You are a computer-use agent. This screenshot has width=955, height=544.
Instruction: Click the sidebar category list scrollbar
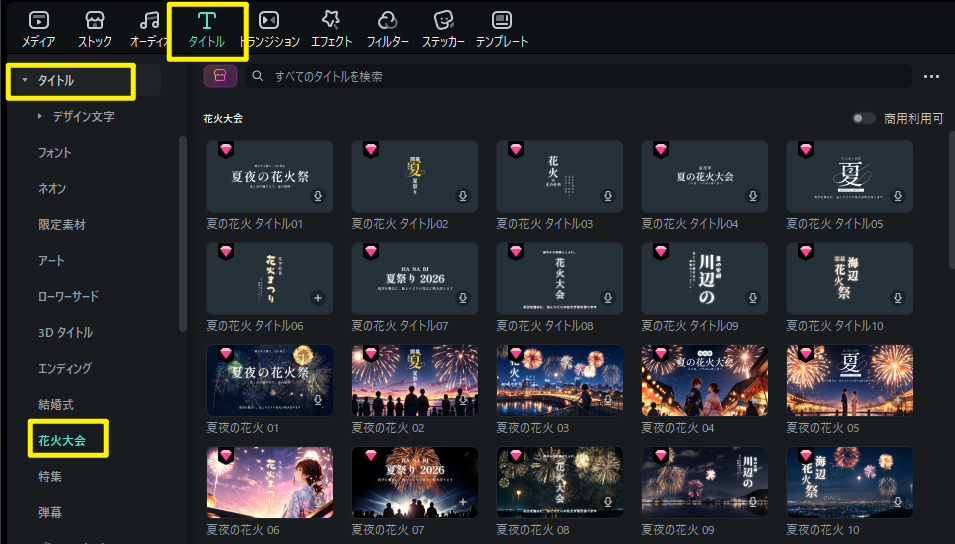pos(182,235)
